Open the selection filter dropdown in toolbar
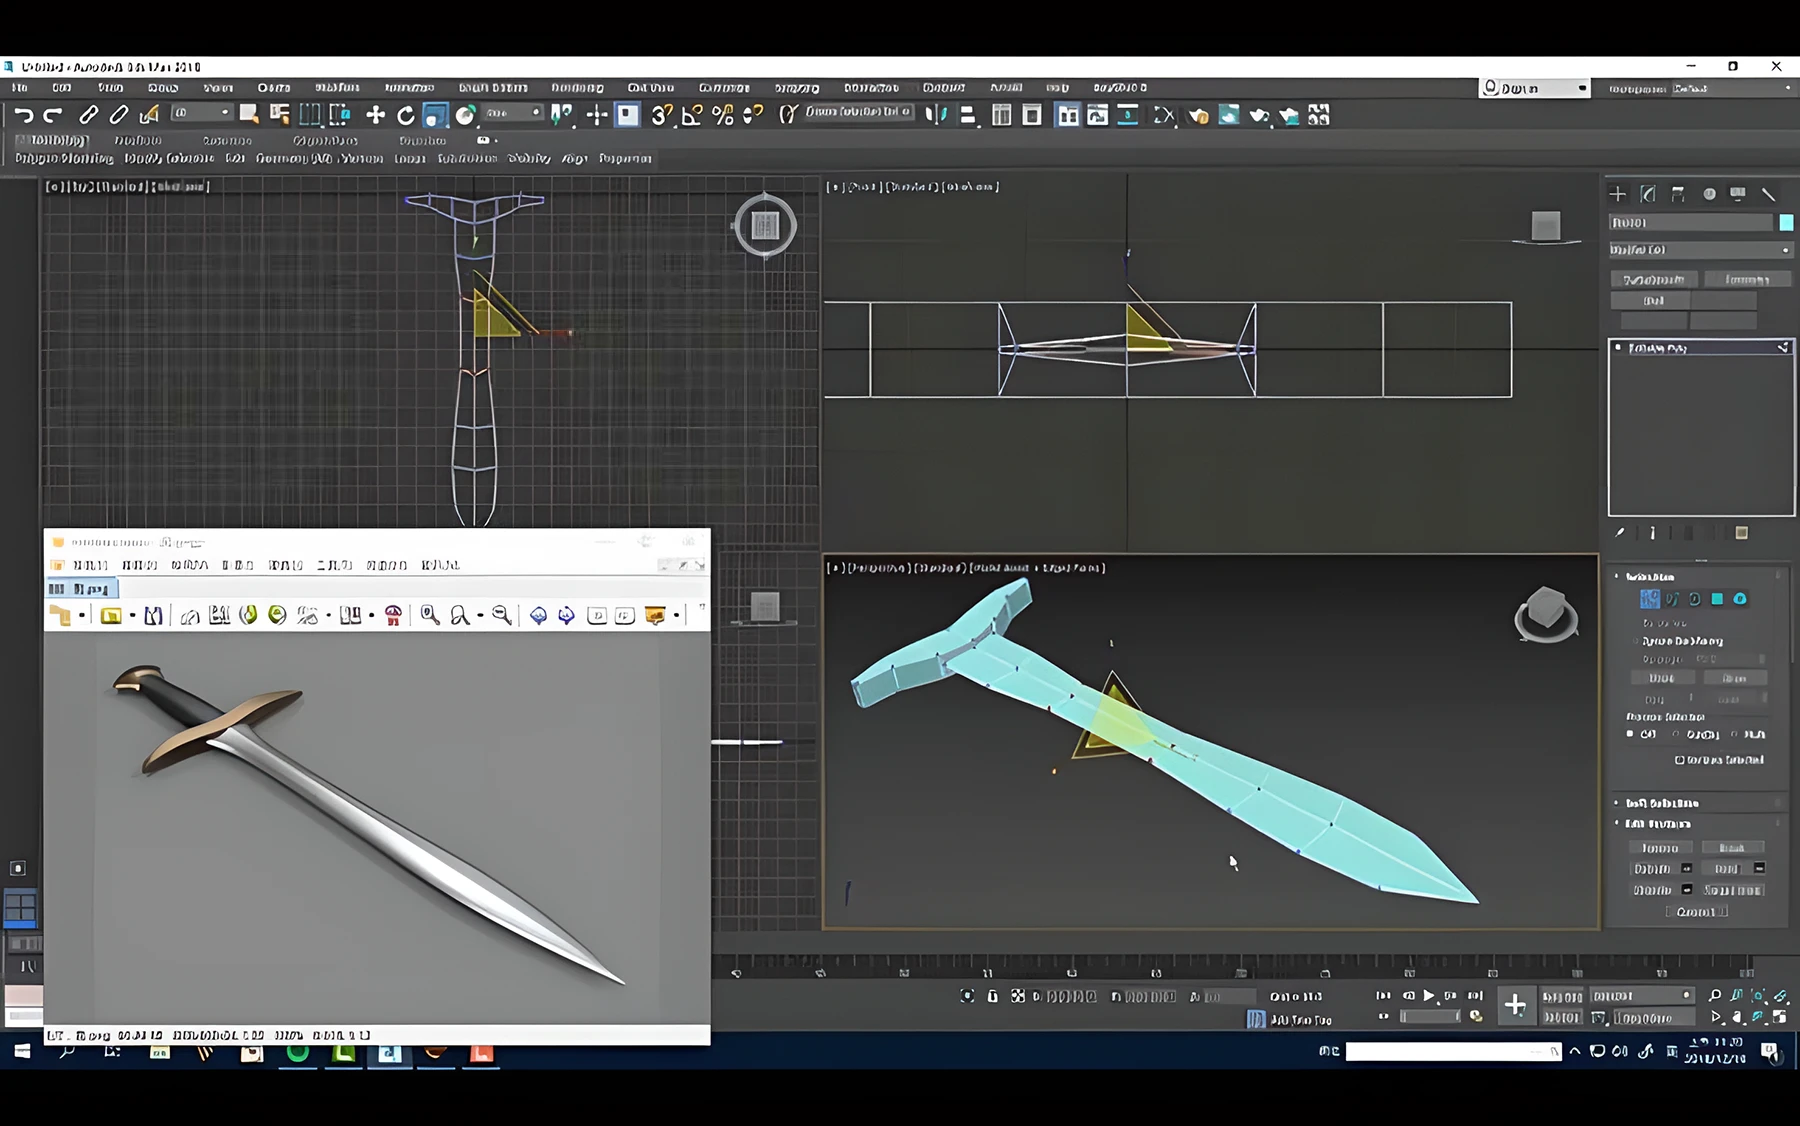The height and width of the screenshot is (1126, 1800). click(x=201, y=114)
